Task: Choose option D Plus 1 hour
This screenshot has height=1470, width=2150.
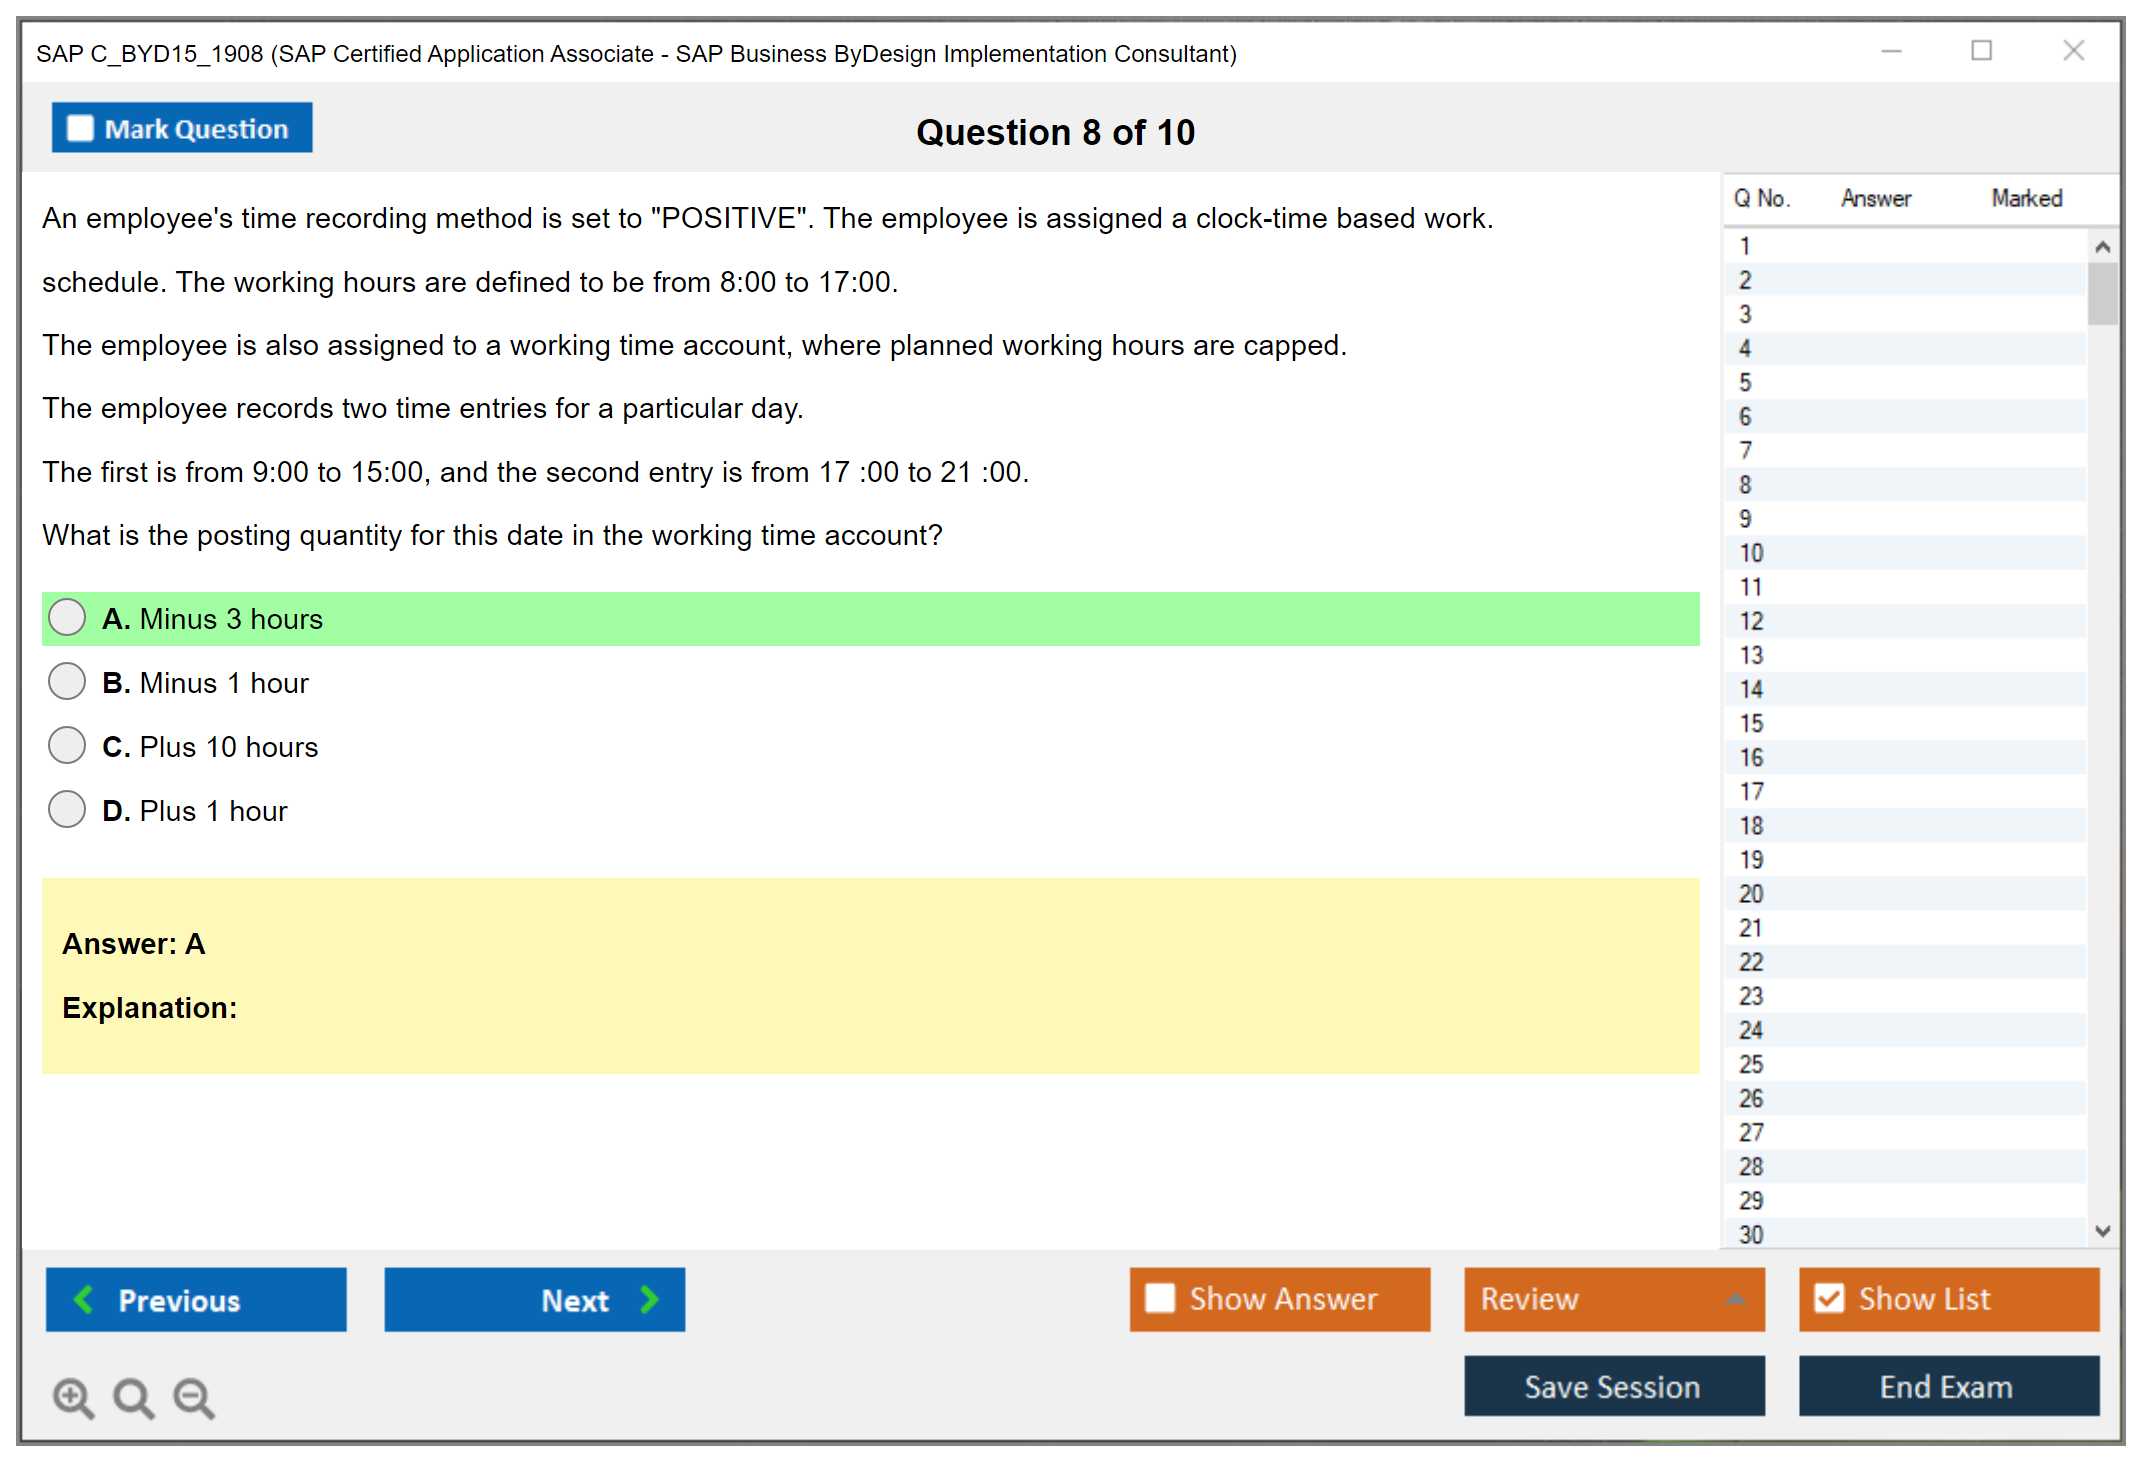Action: [67, 810]
